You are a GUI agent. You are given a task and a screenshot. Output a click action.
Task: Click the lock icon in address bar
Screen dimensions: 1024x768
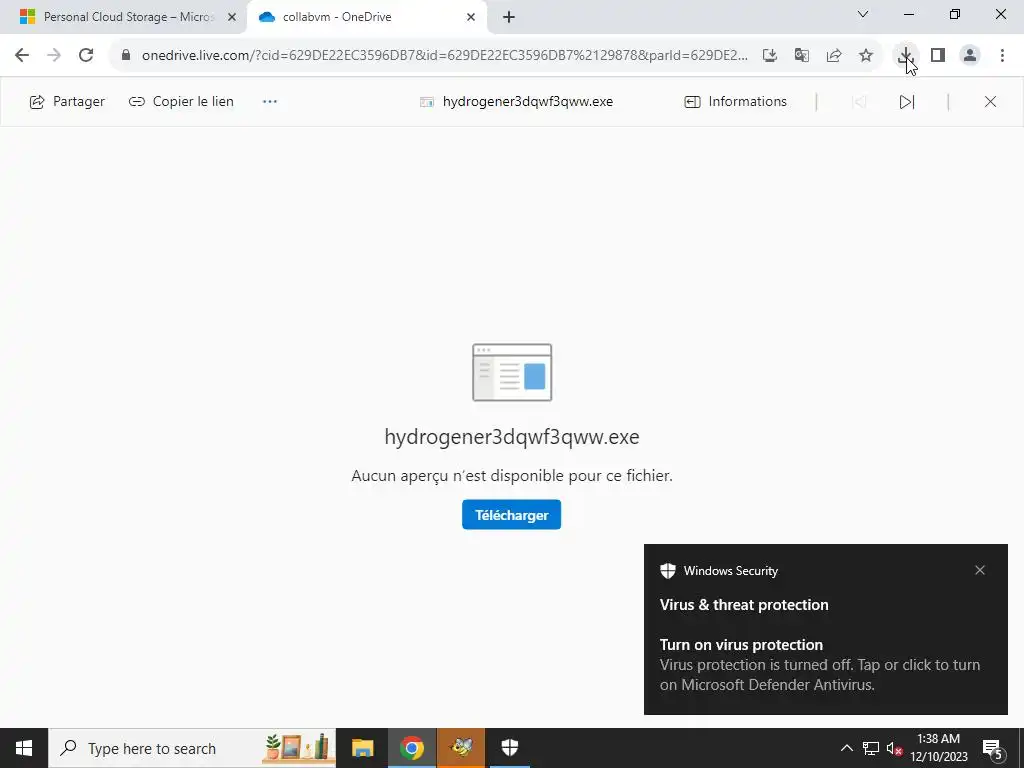pyautogui.click(x=126, y=56)
